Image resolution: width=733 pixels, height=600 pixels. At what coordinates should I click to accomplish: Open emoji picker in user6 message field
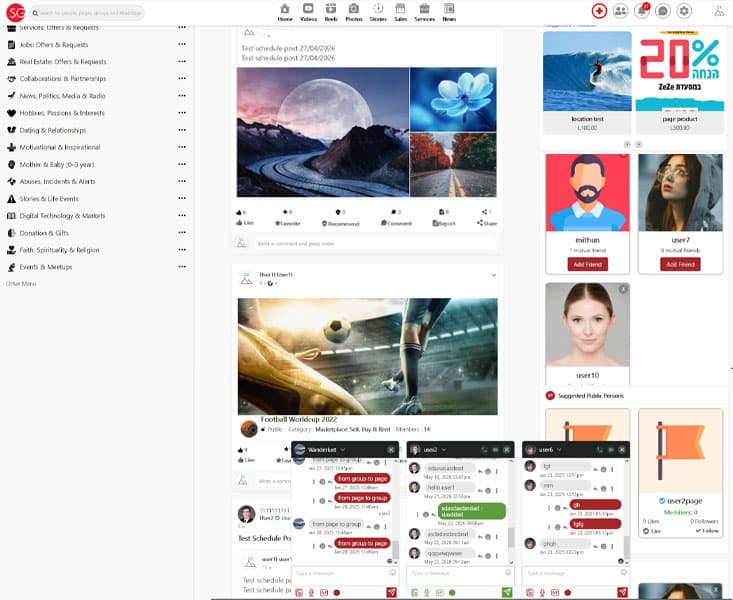[x=624, y=572]
